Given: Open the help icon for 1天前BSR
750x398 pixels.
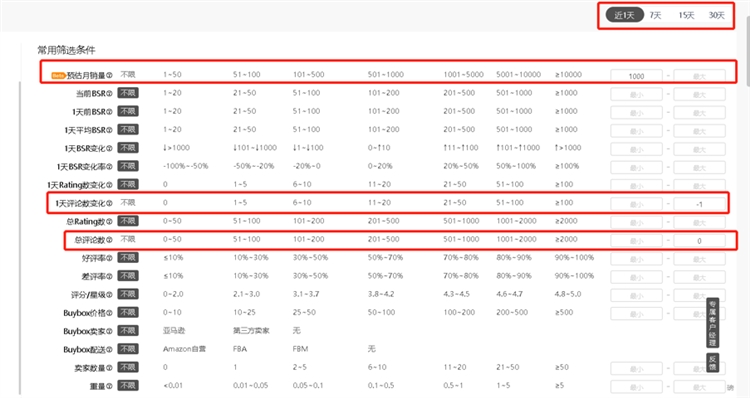Looking at the screenshot, I should (x=109, y=112).
